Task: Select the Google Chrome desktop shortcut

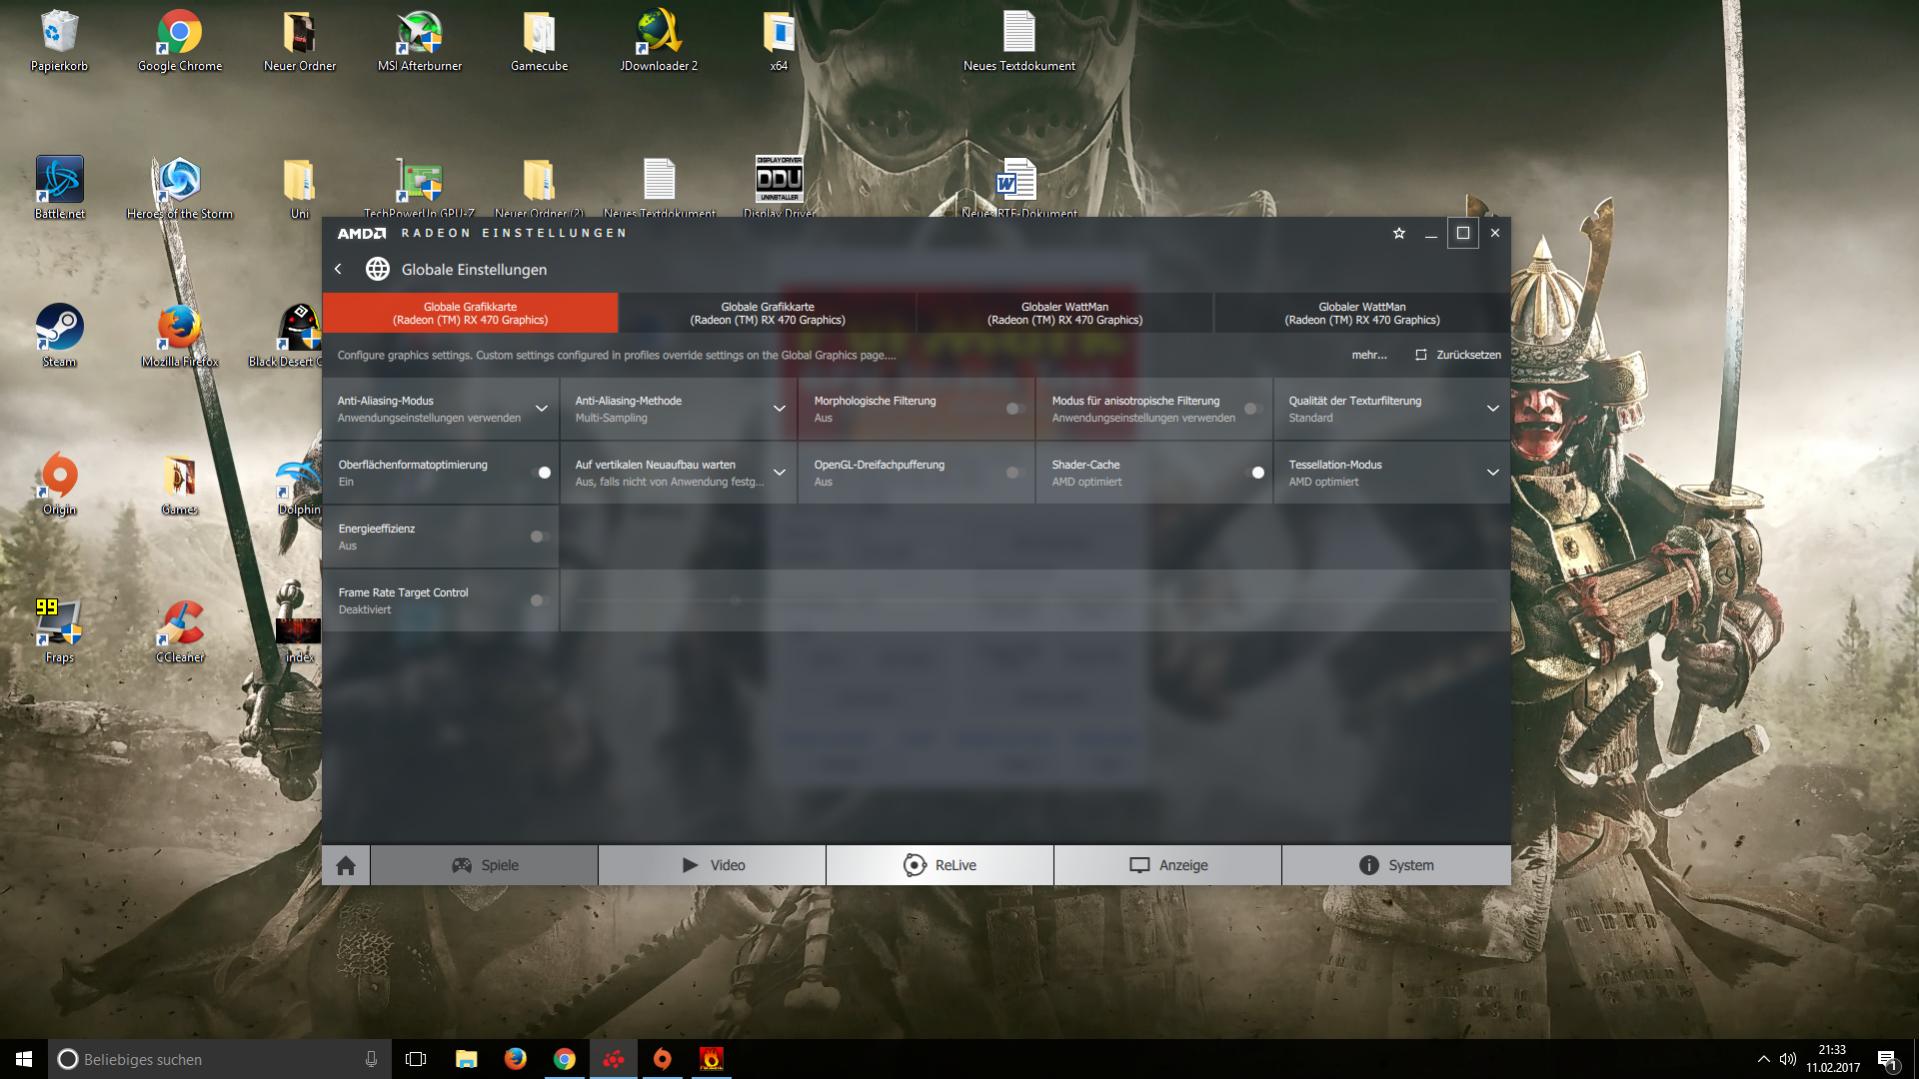Action: pos(179,42)
